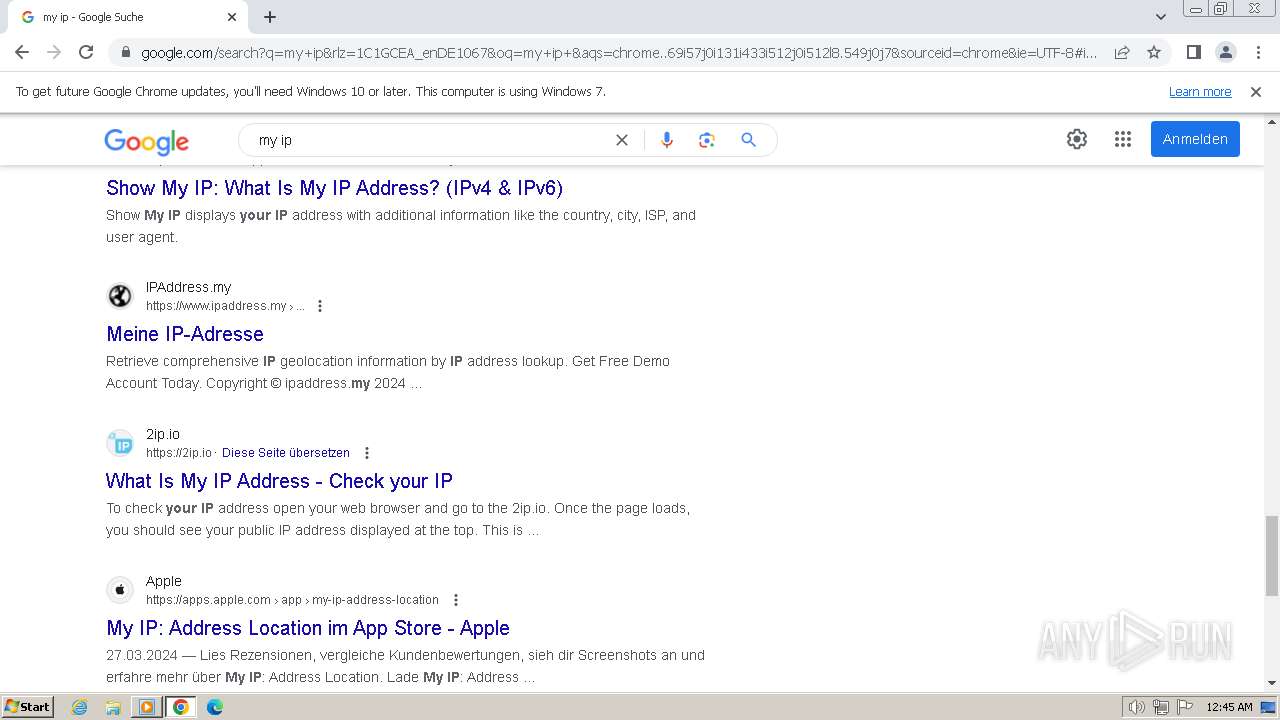Open the Windows Start menu
1280x720 pixels.
(x=27, y=707)
